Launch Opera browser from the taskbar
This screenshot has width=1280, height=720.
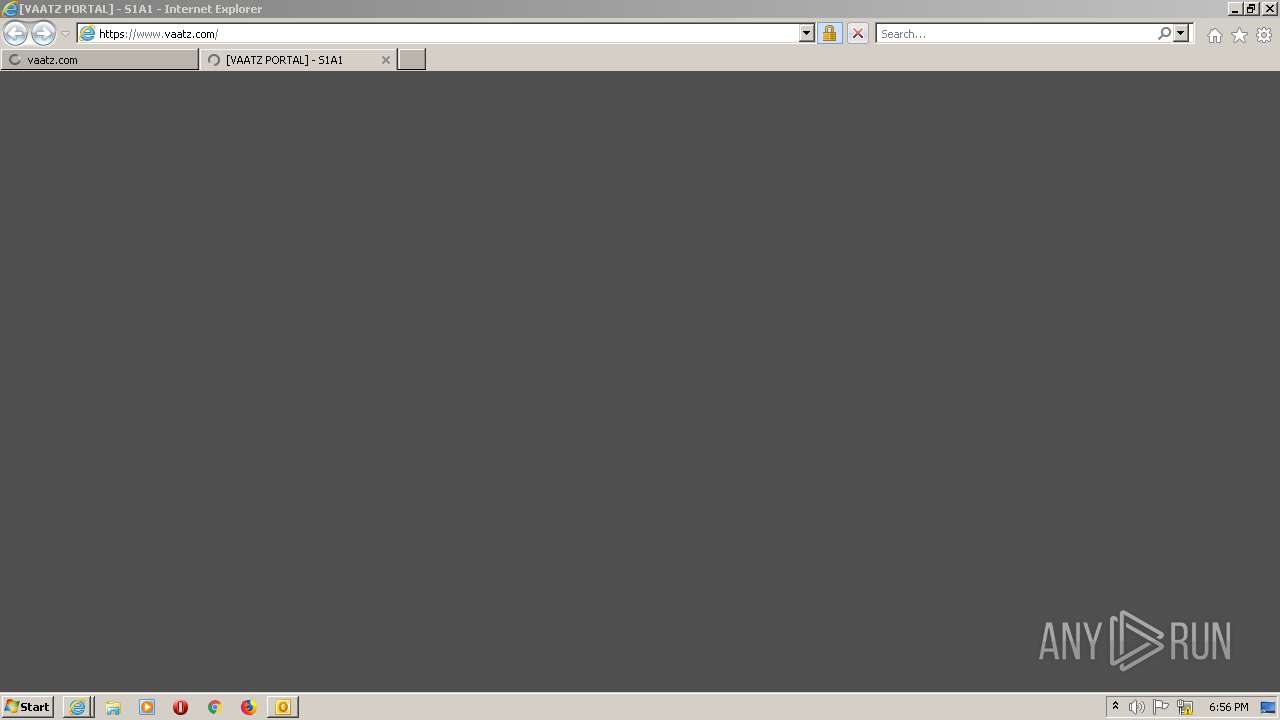click(x=181, y=707)
